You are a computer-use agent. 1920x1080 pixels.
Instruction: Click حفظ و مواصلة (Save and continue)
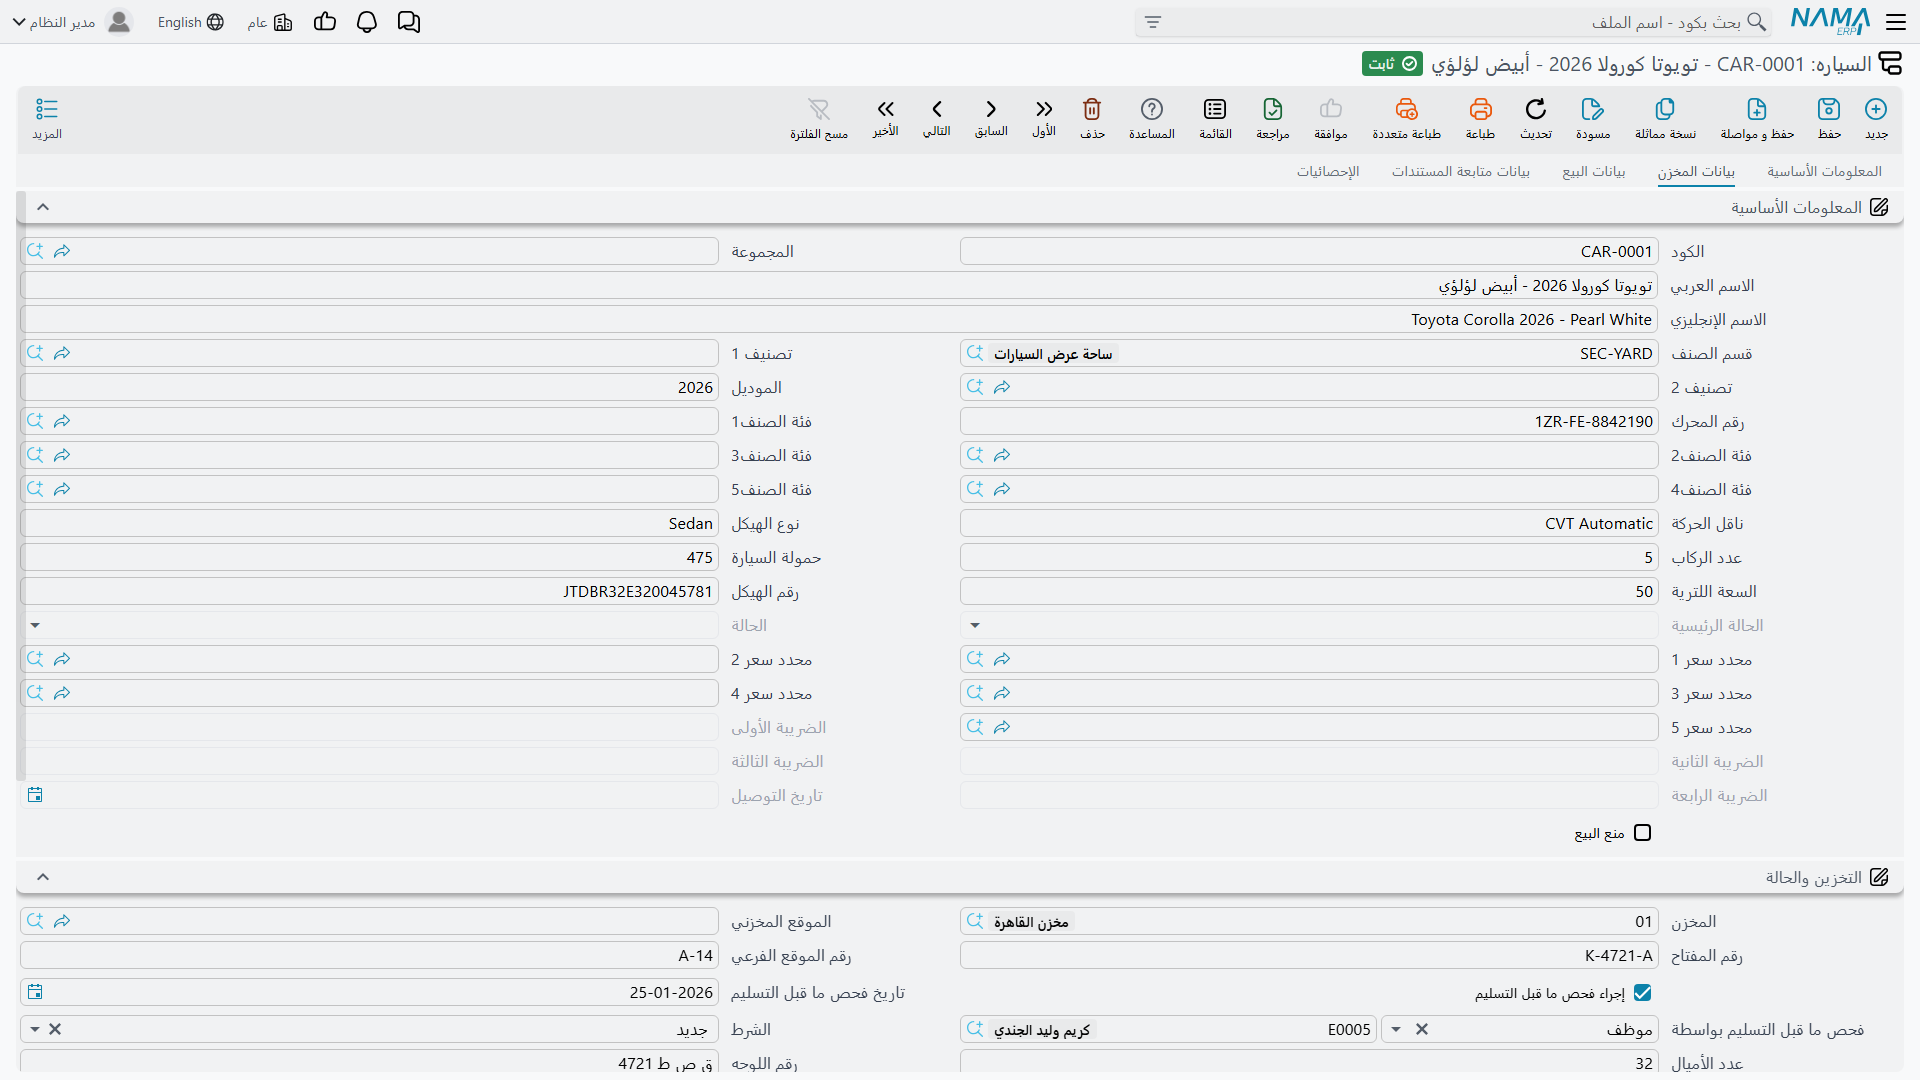click(x=1757, y=118)
